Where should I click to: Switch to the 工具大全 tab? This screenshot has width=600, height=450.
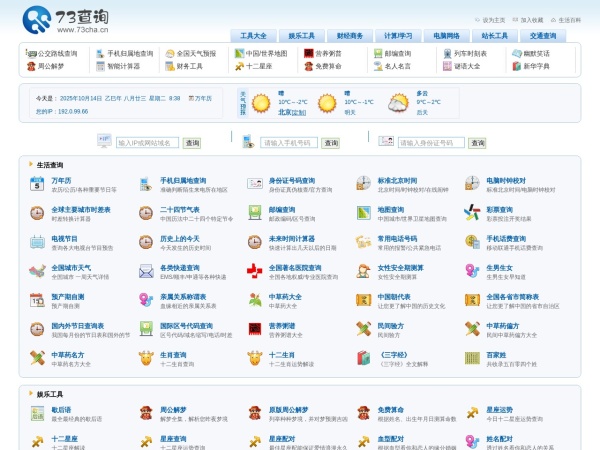tap(253, 36)
